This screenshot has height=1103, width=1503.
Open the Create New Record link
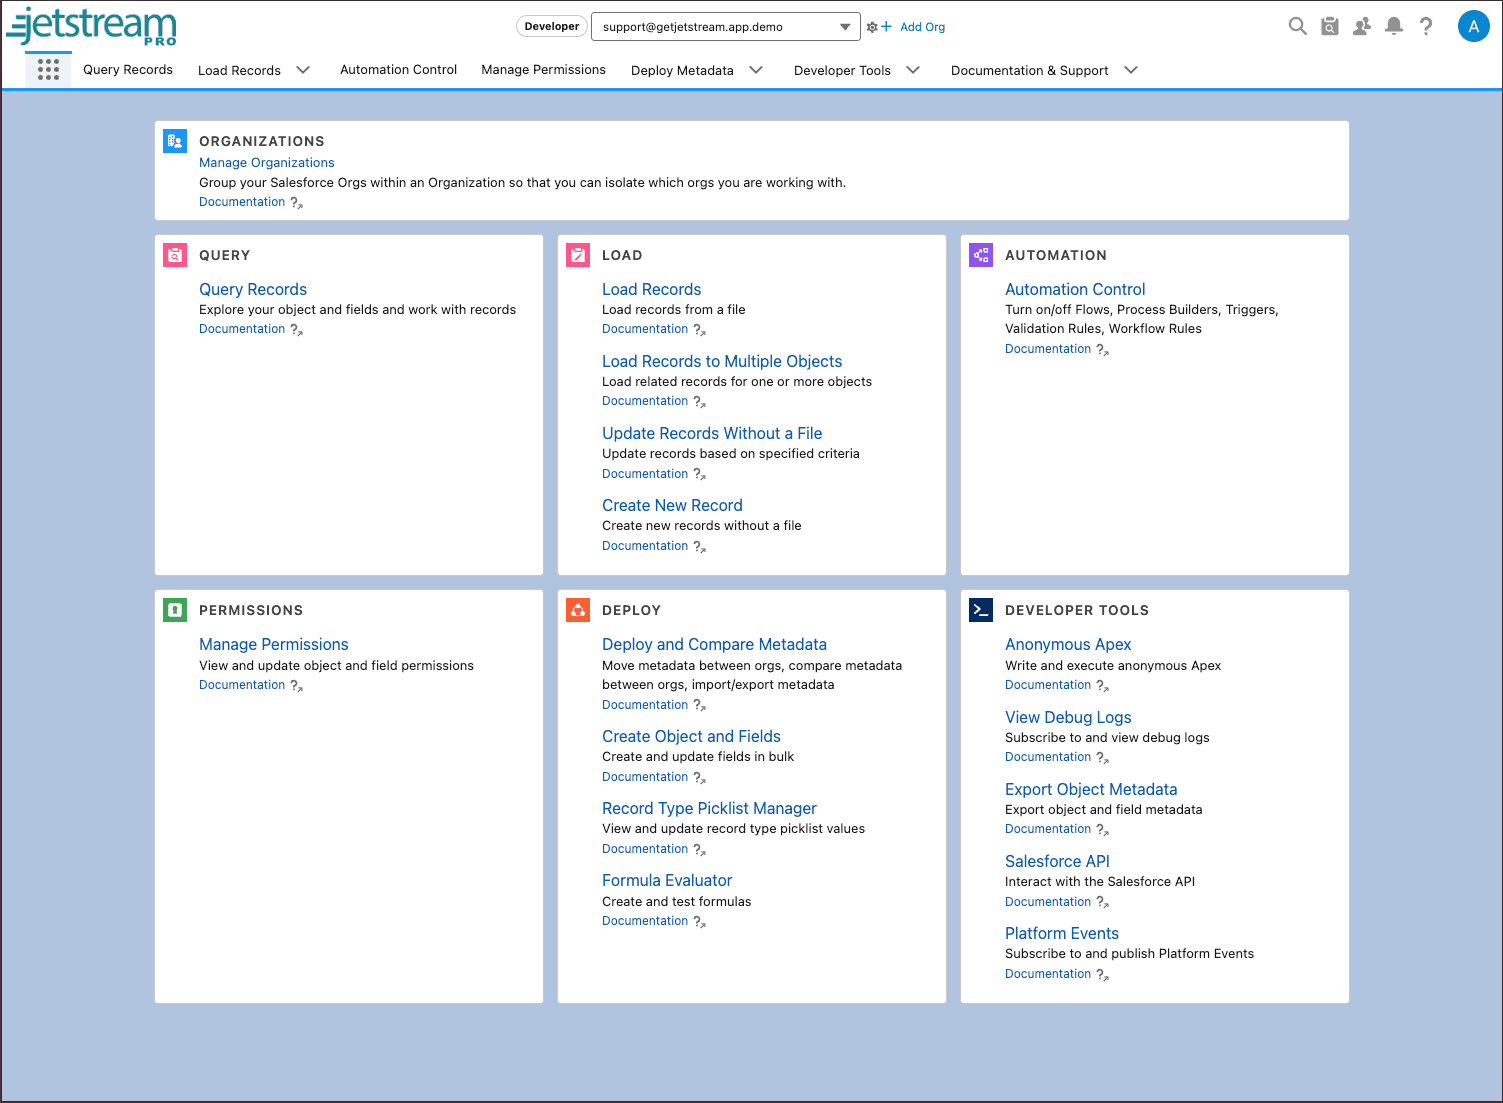pos(672,505)
